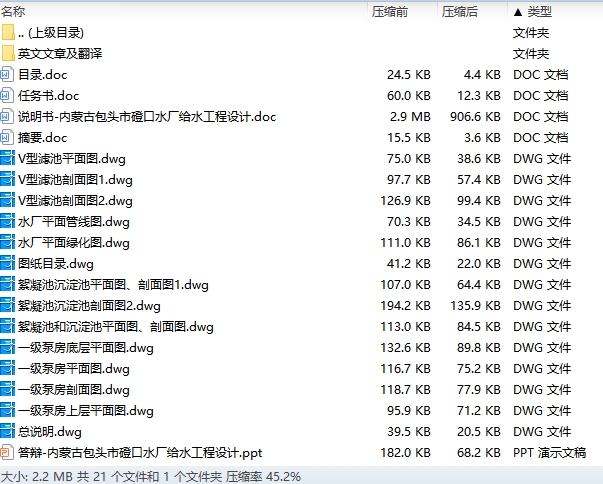
Task: Select file name V型滤池平面图.dwg
Action: point(72,158)
